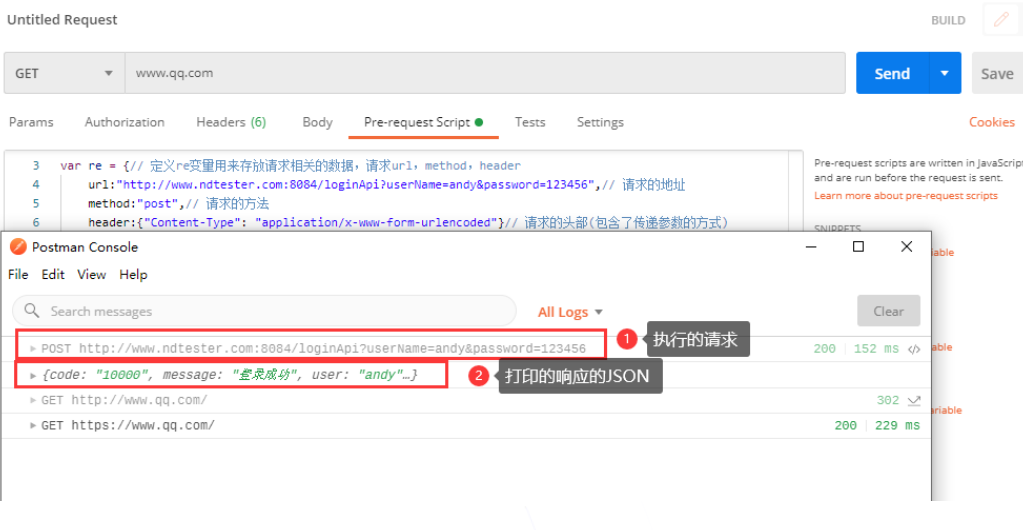Open the View menu in Postman Console

tap(91, 275)
